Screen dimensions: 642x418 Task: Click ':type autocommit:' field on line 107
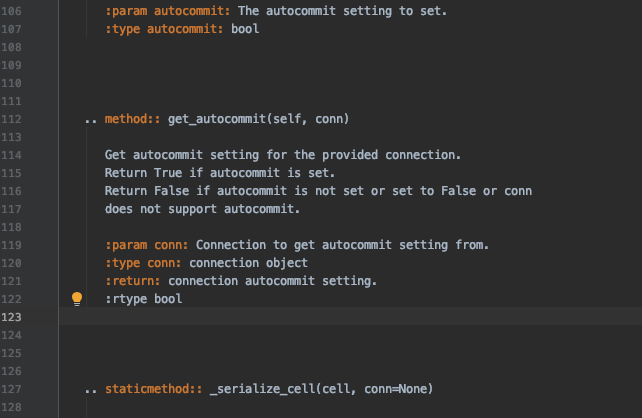click(164, 29)
